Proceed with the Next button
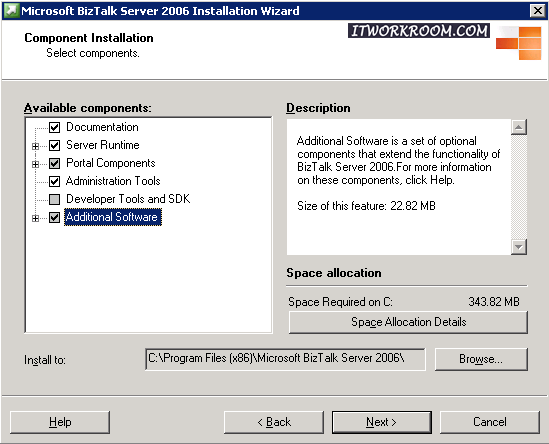Image resolution: width=549 pixels, height=444 pixels. (382, 422)
